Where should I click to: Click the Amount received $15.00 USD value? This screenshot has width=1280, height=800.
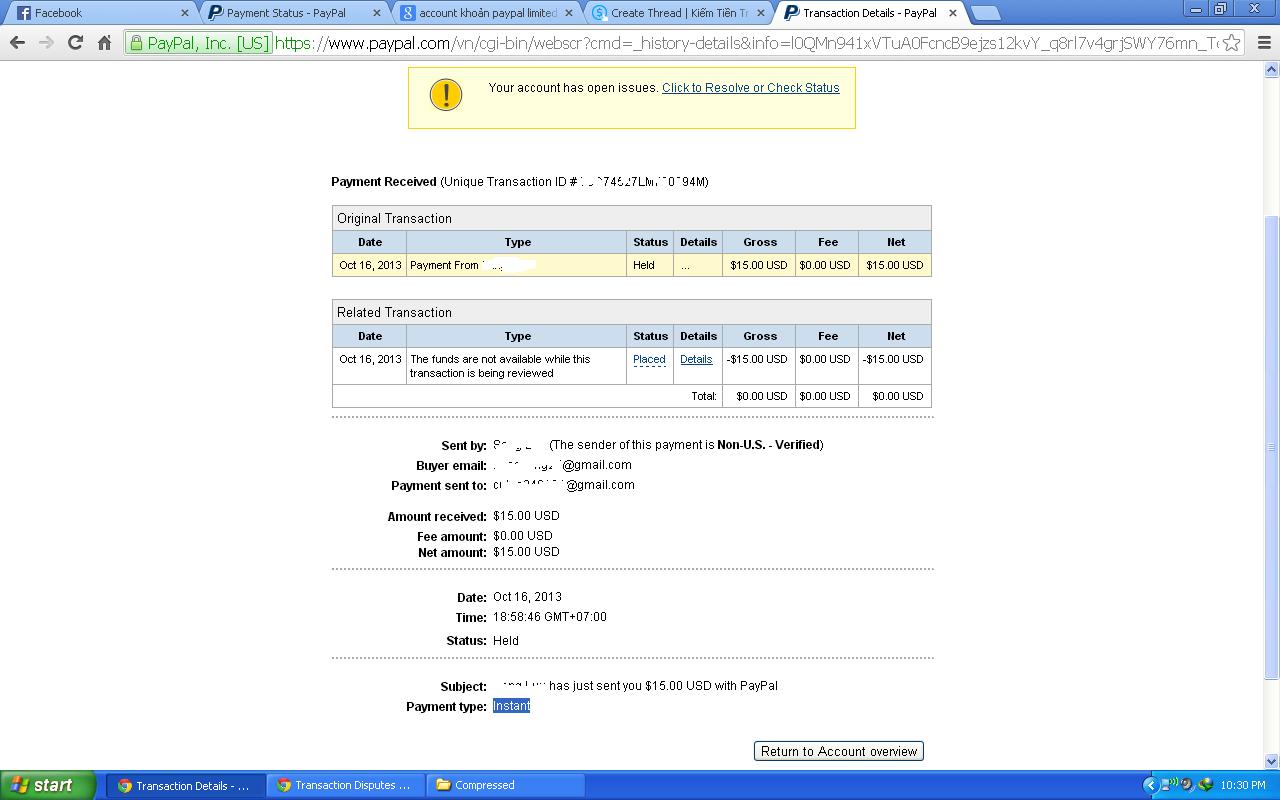[526, 516]
